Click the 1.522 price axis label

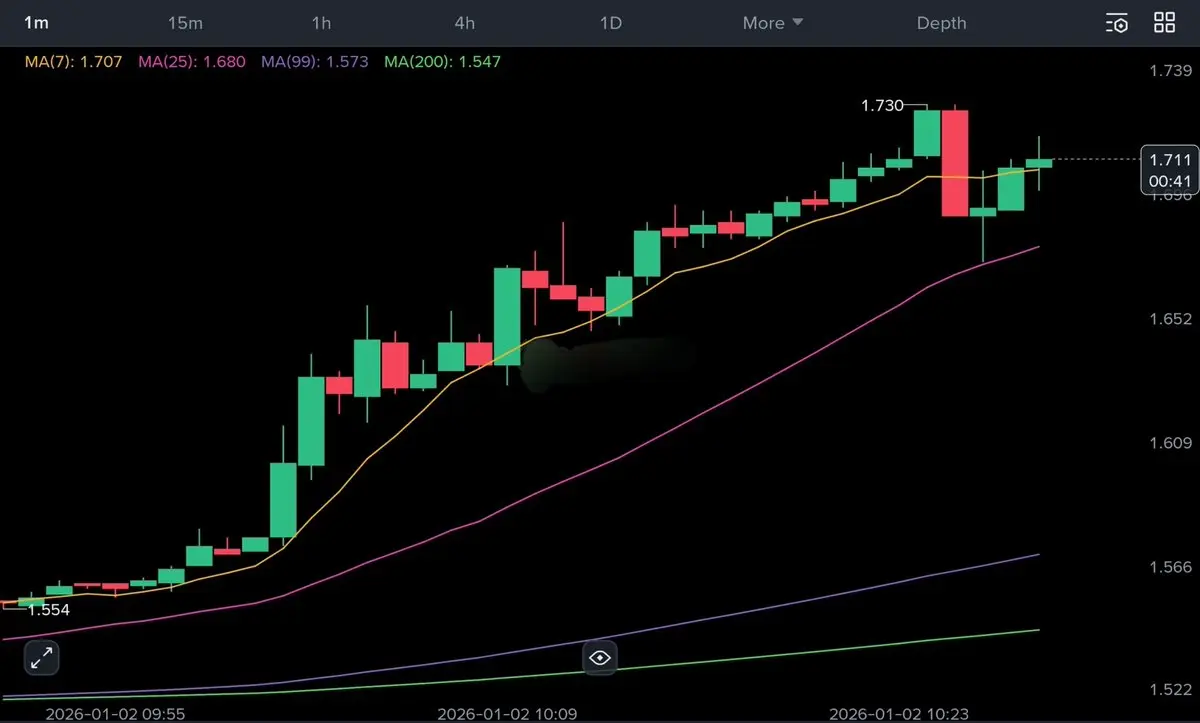point(1171,691)
